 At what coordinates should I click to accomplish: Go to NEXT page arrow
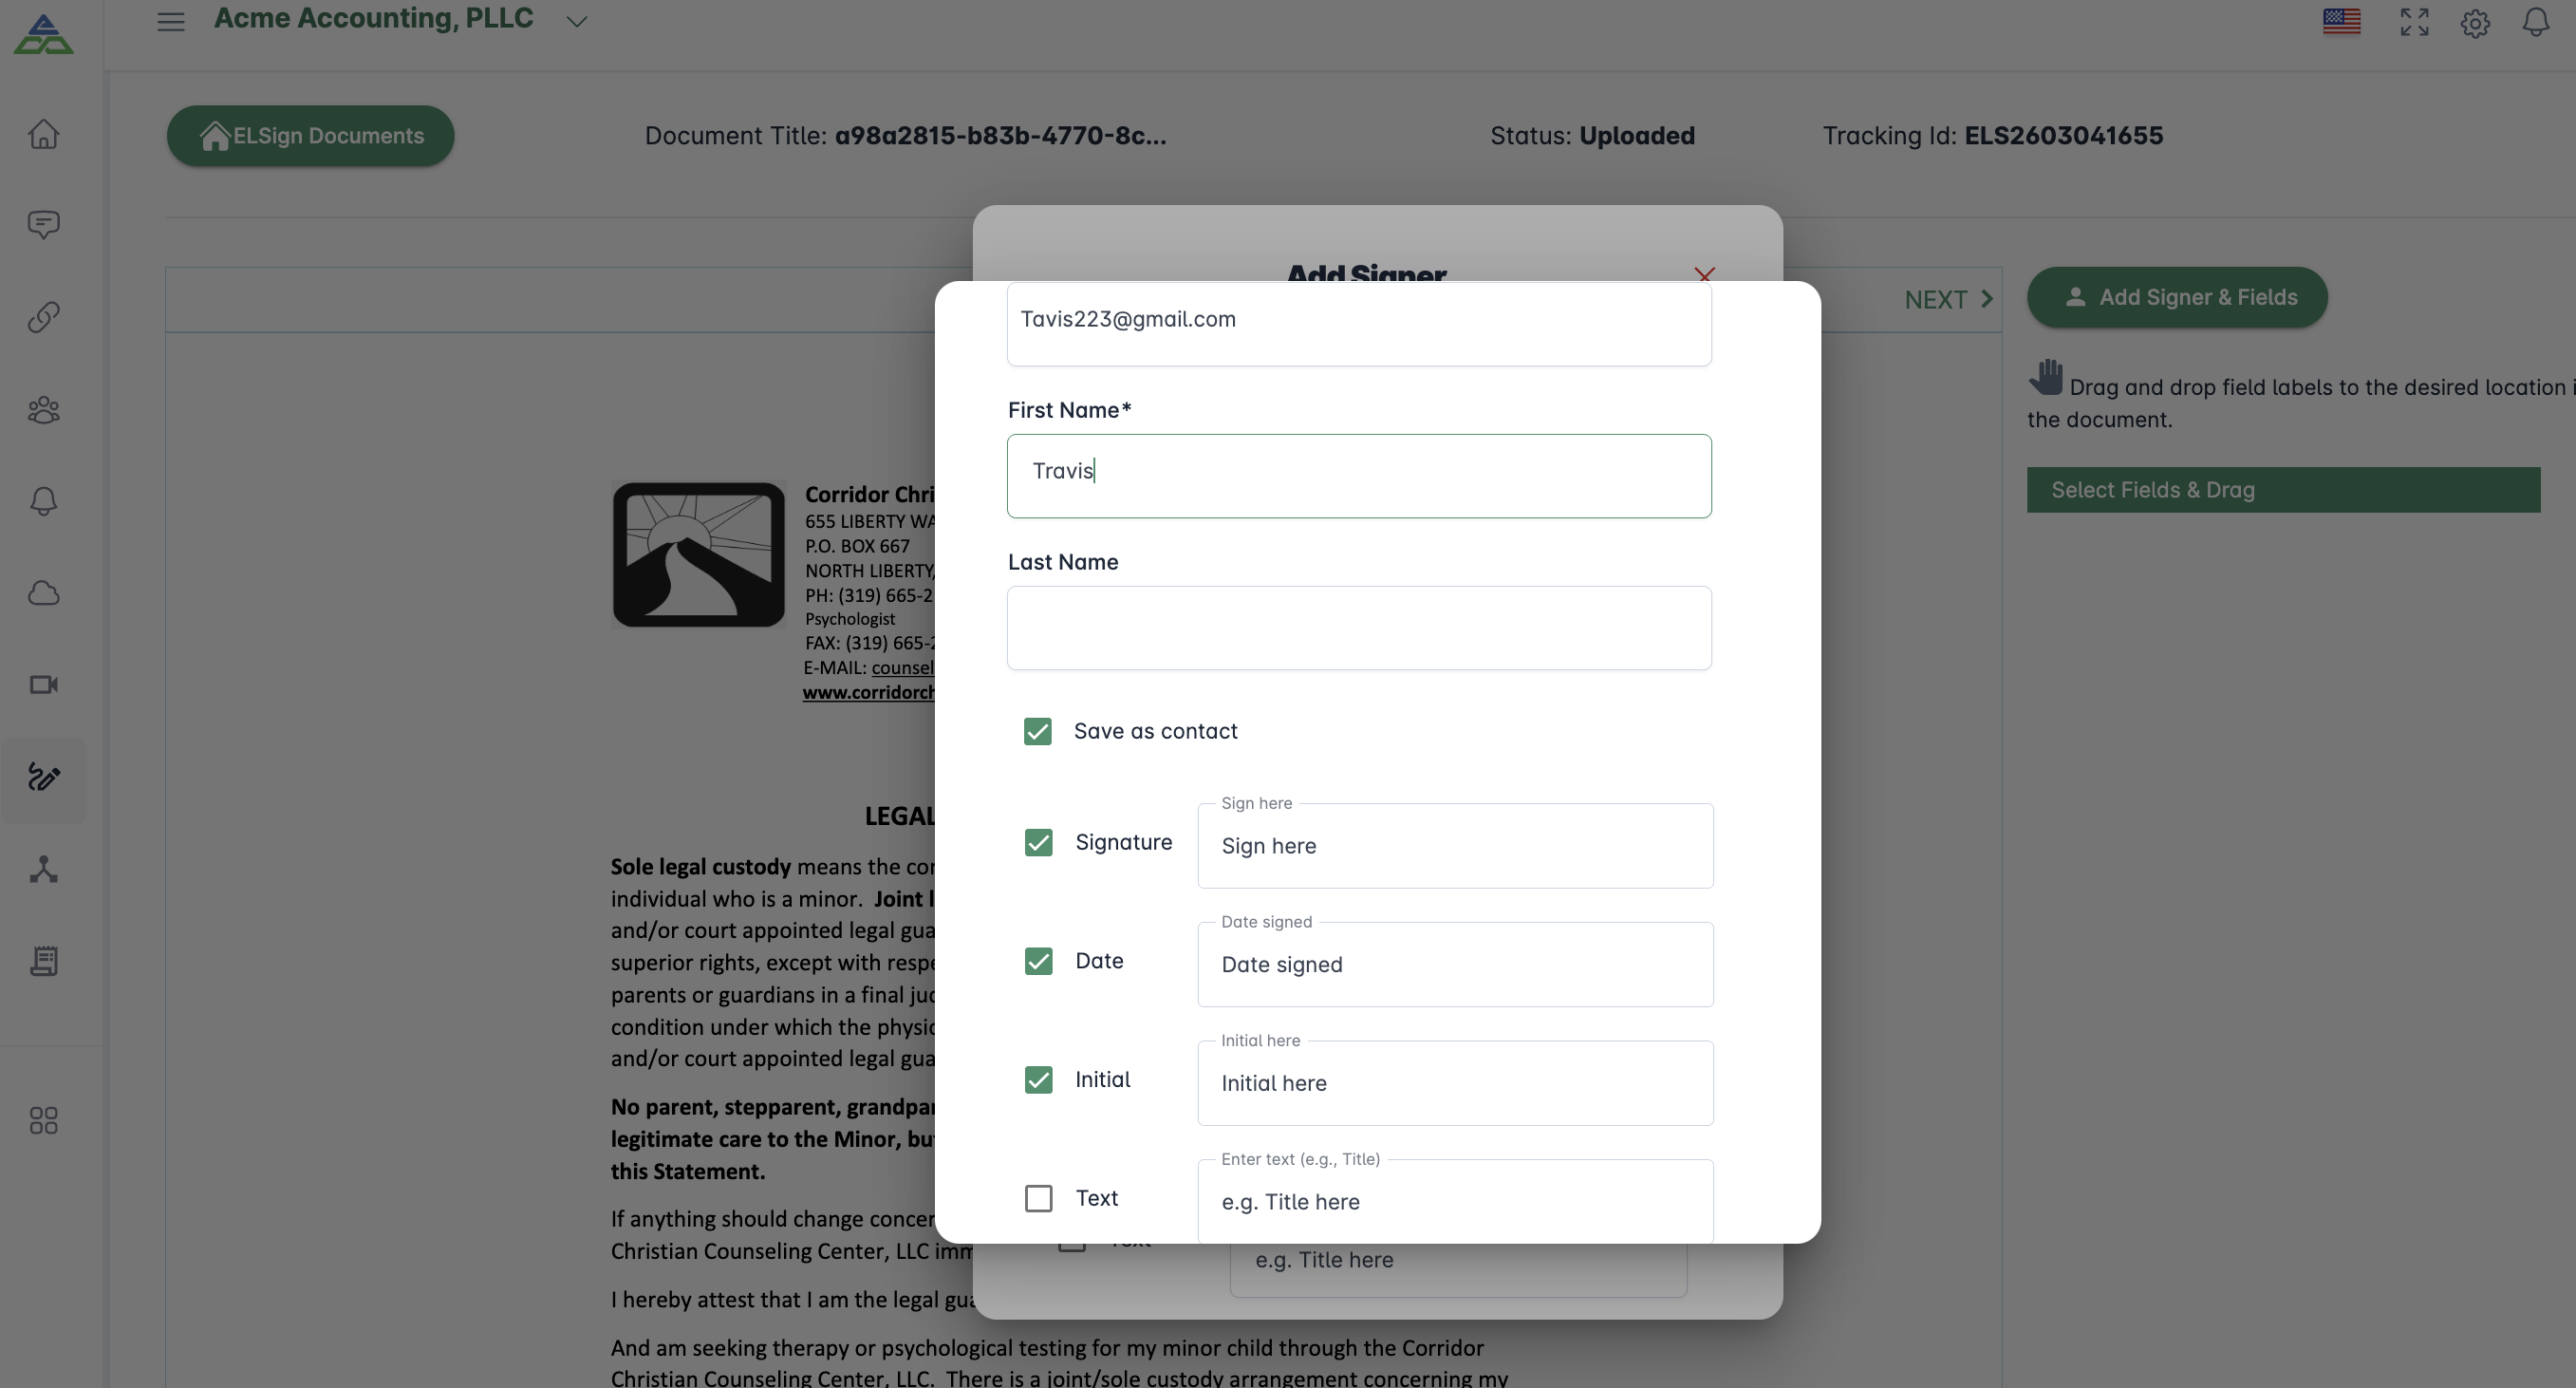pyautogui.click(x=1948, y=300)
